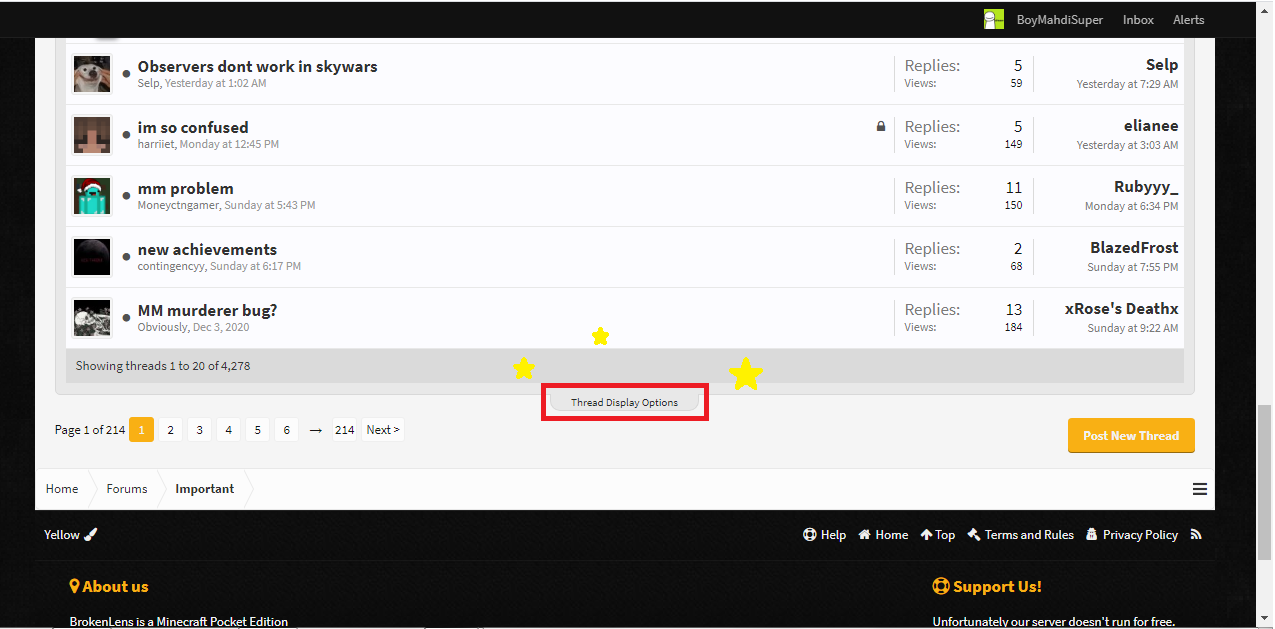Open the Inbox menu in top bar
1275x629 pixels.
(1138, 19)
